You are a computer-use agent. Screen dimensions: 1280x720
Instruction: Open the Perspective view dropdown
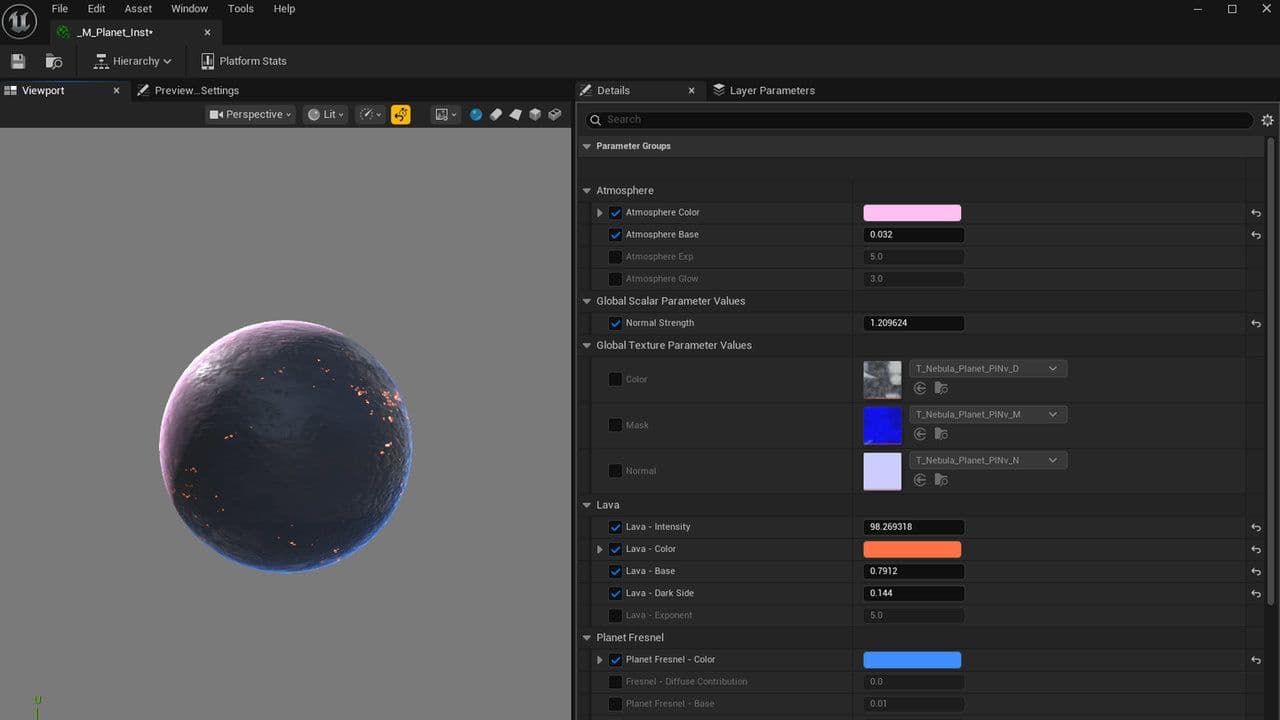(x=251, y=115)
